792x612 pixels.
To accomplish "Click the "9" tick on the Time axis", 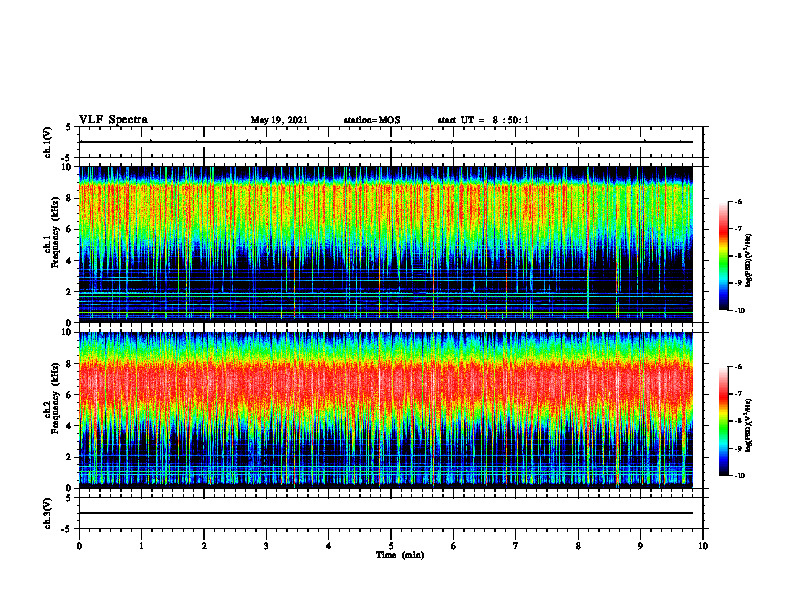I will (640, 546).
